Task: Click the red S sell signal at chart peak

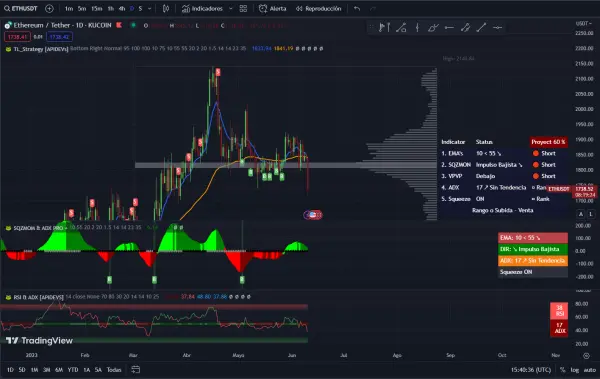Action: pyautogui.click(x=218, y=72)
